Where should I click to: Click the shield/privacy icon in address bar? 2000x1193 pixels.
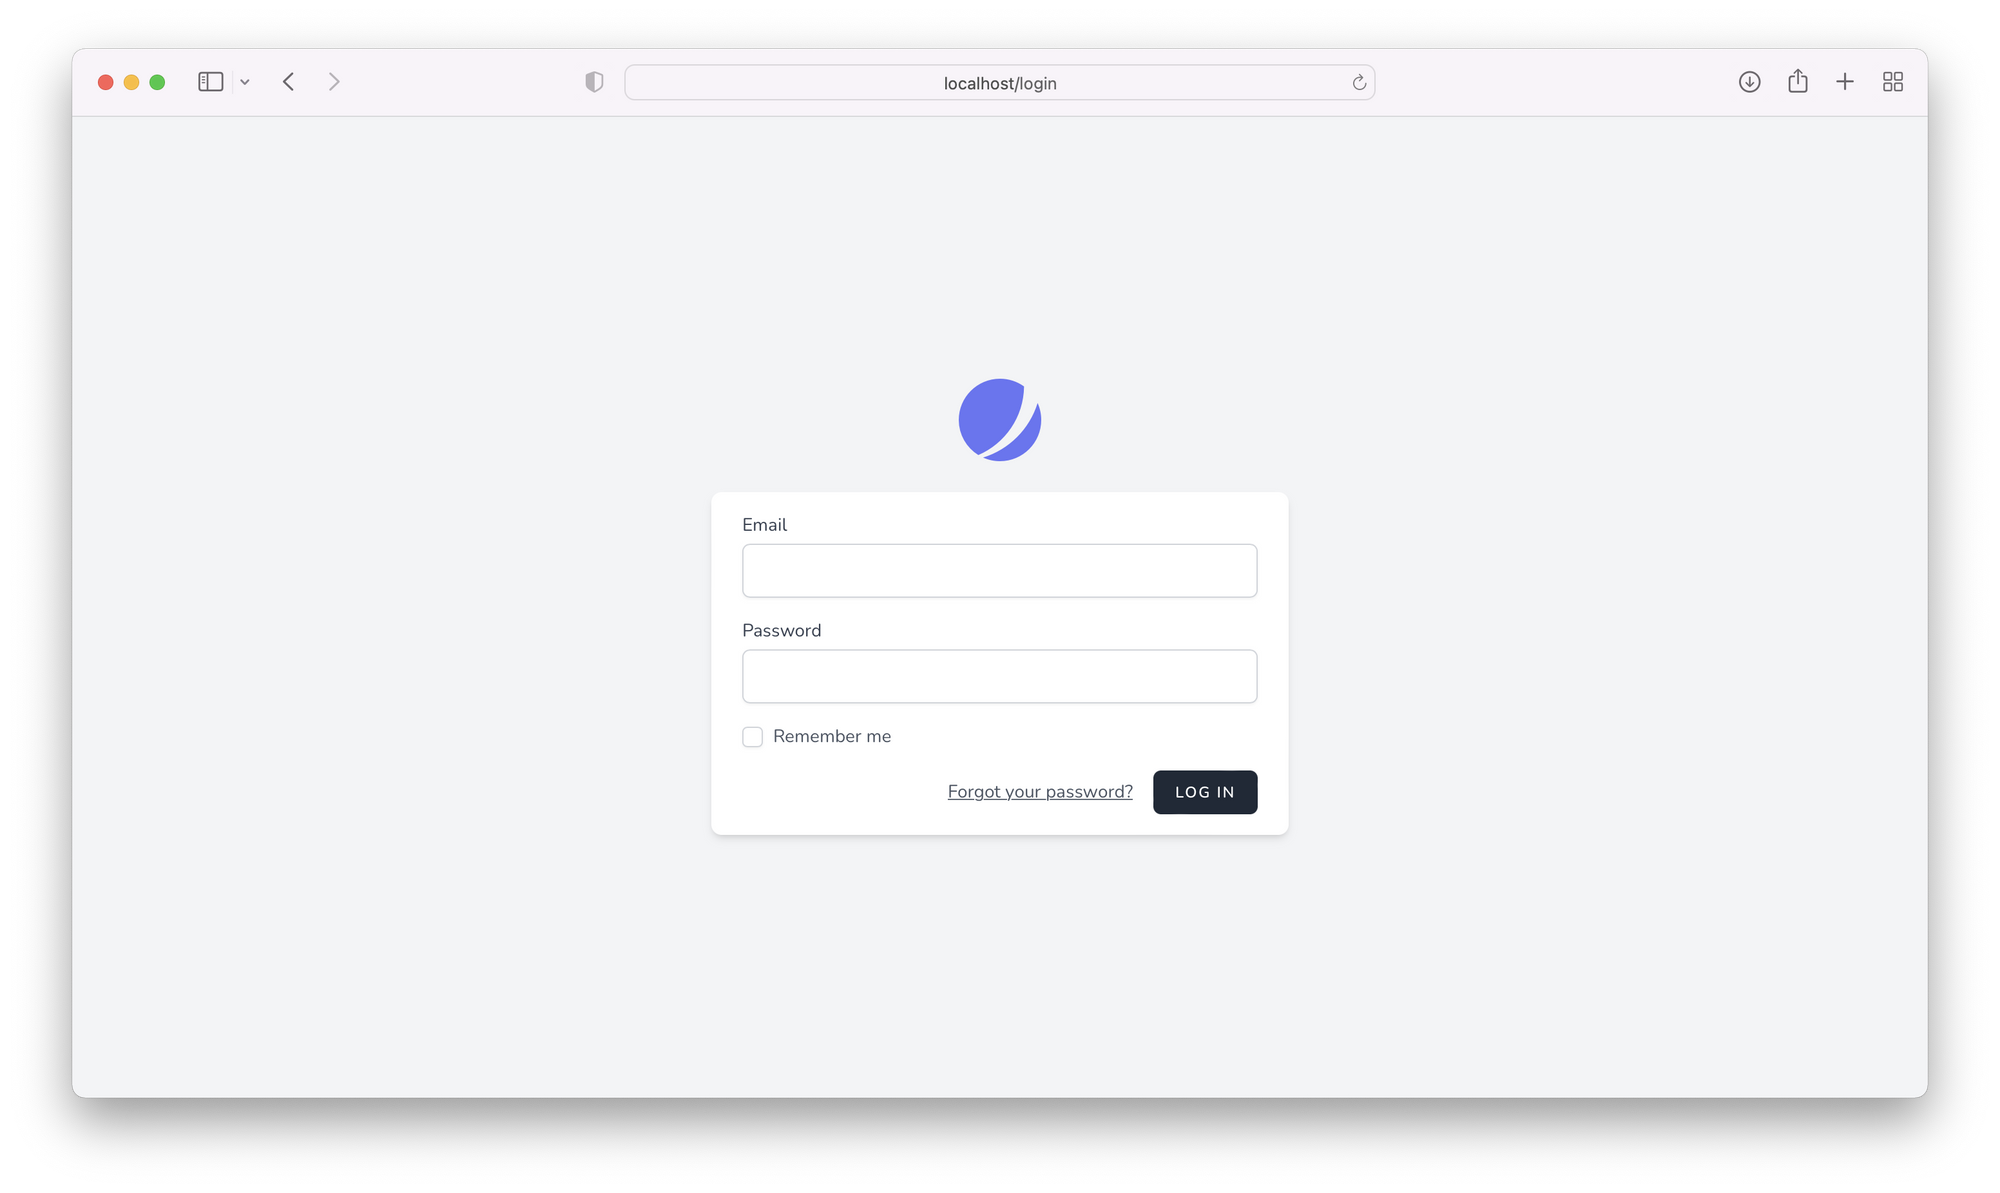click(x=595, y=81)
